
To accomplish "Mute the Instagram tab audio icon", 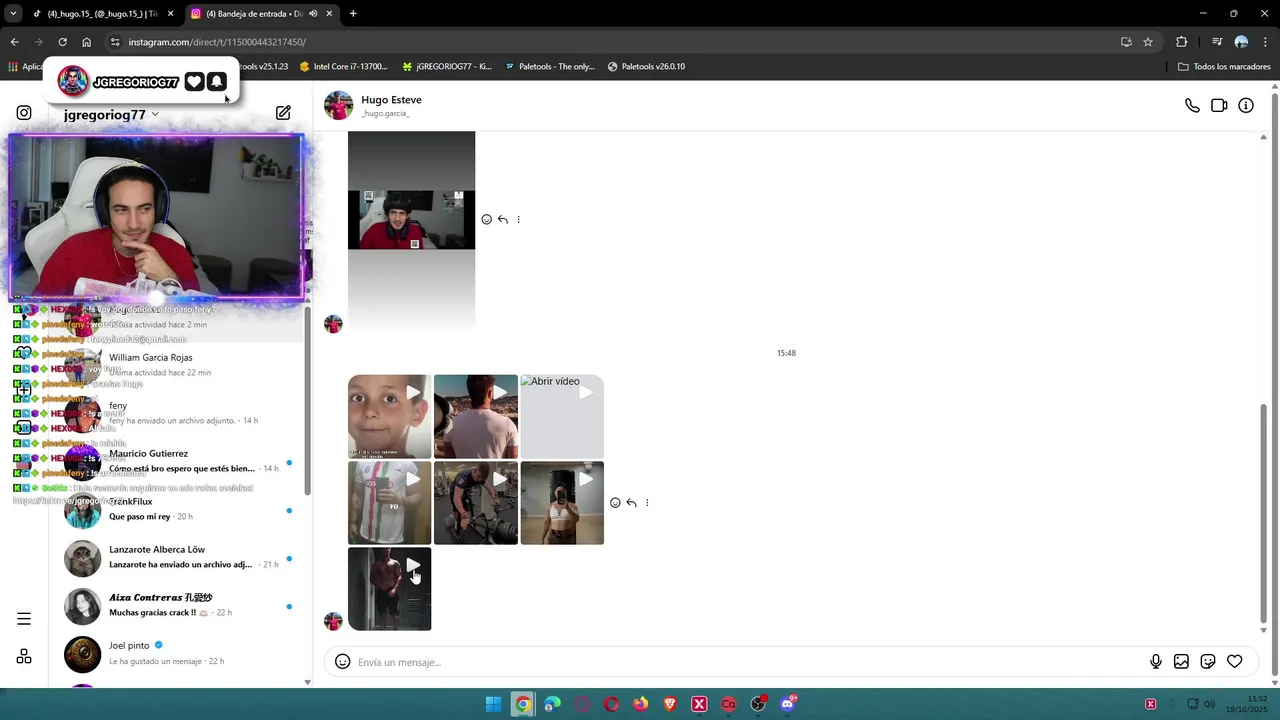I will pyautogui.click(x=313, y=14).
